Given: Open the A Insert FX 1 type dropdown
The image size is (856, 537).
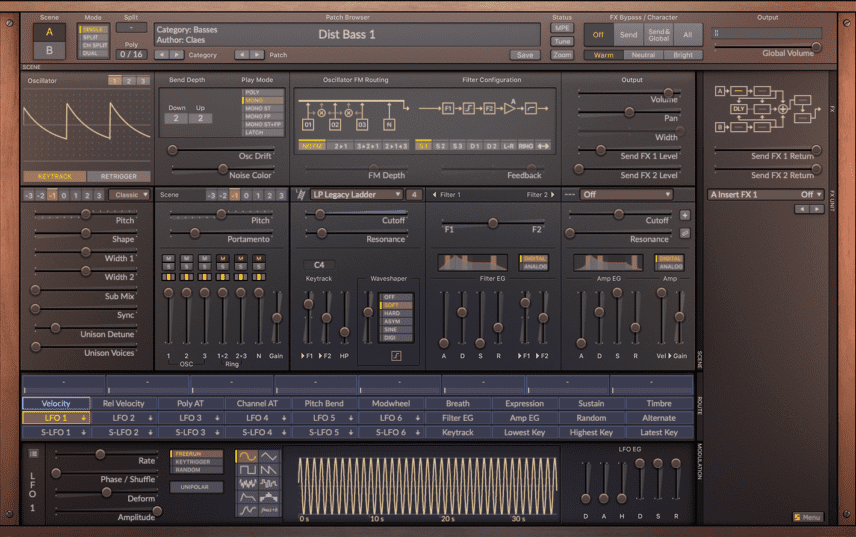Looking at the screenshot, I should point(766,194).
